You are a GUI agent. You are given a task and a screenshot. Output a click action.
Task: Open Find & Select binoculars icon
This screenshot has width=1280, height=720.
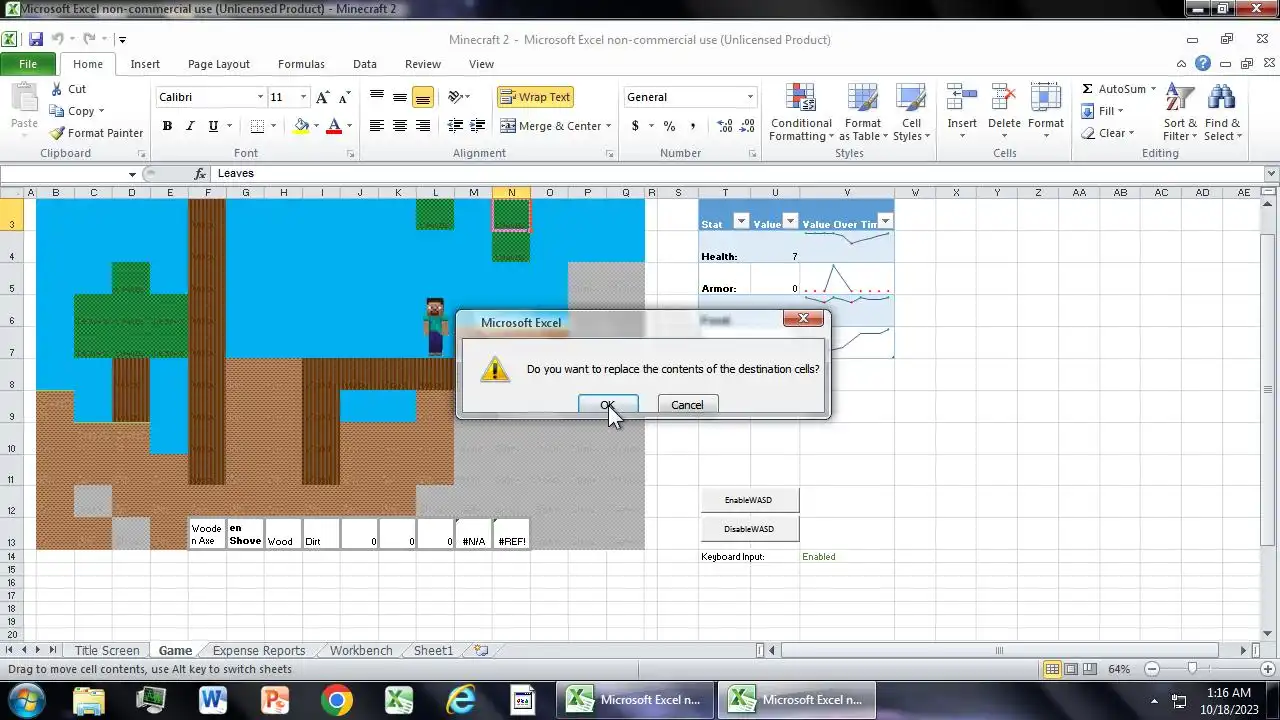pos(1222,98)
